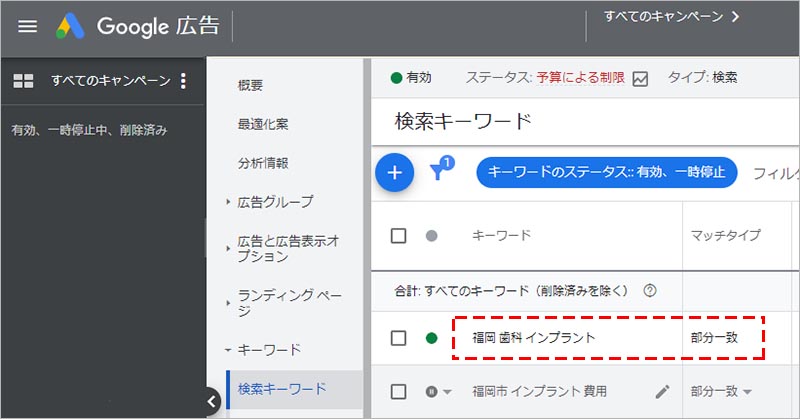This screenshot has width=800, height=419.
Task: Collapse the side navigation panel arrow
Action: 212,400
